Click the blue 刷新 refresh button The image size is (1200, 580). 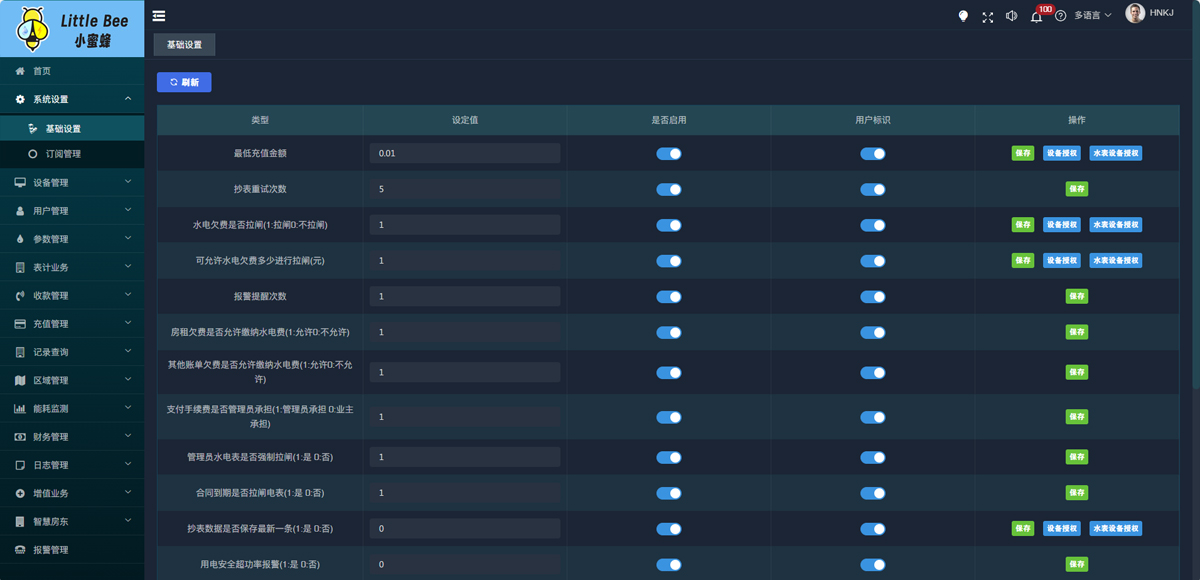pyautogui.click(x=184, y=82)
